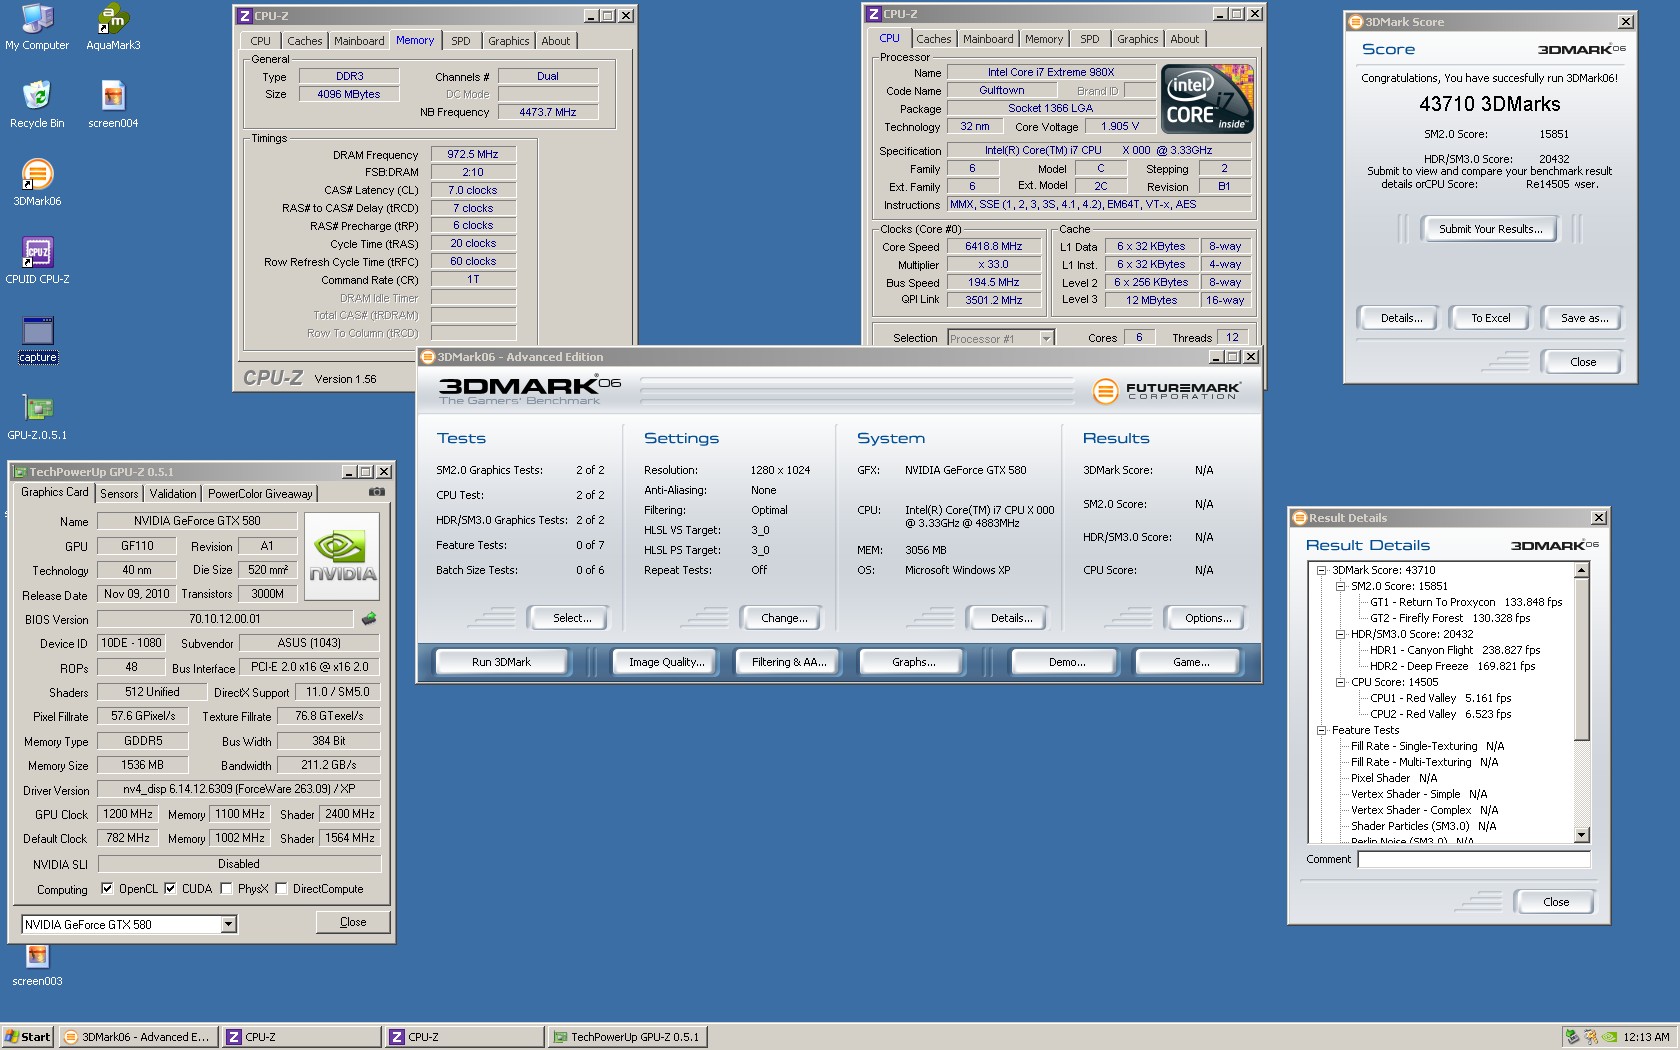
Task: Click the Run 3DMark button
Action: [x=501, y=662]
